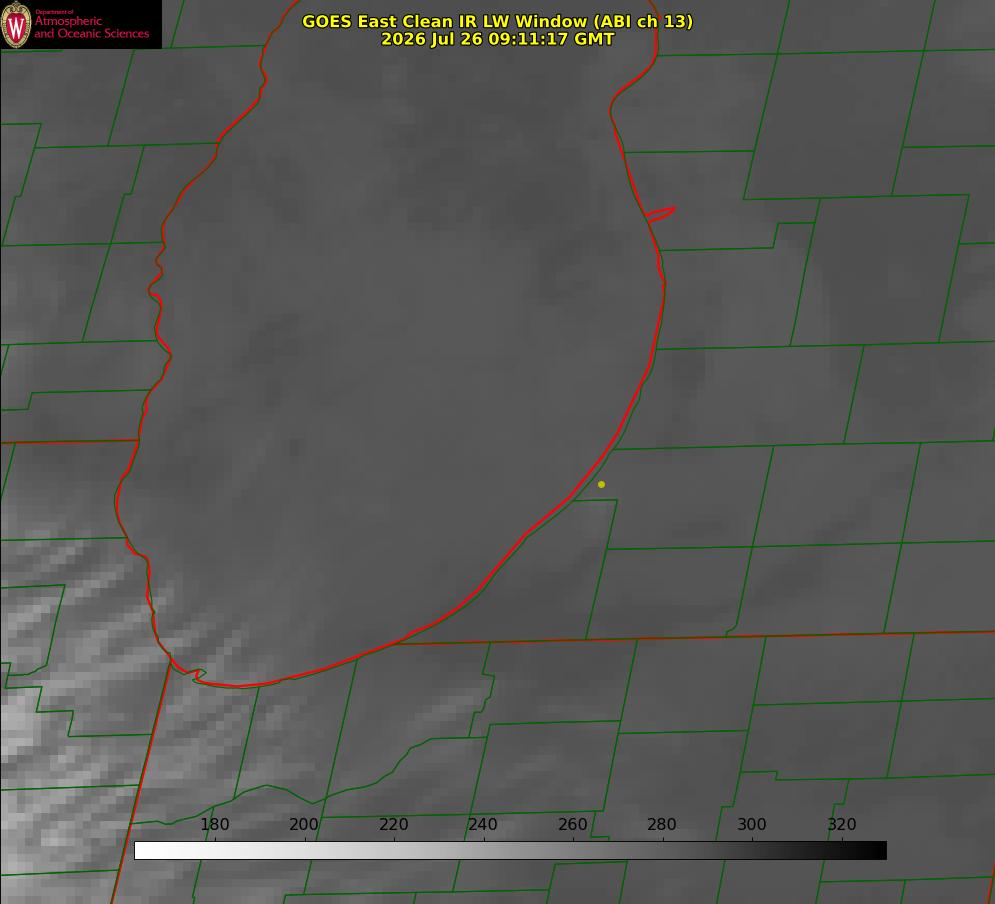Screen dimensions: 995x904
Task: Click the Atmospheric and Oceanic Sciences text
Action: tap(91, 27)
